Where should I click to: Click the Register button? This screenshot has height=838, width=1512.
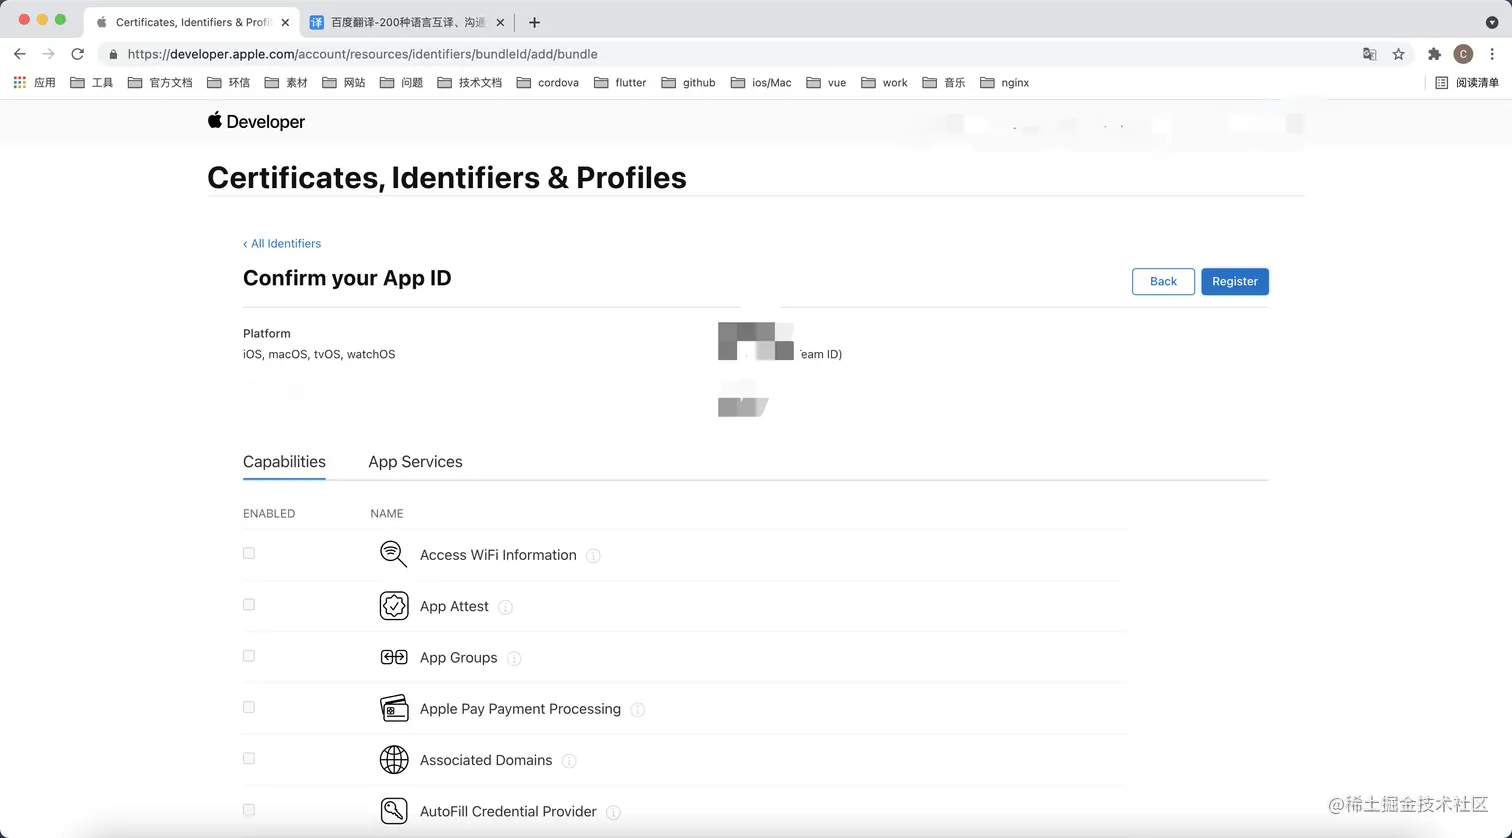pyautogui.click(x=1235, y=282)
